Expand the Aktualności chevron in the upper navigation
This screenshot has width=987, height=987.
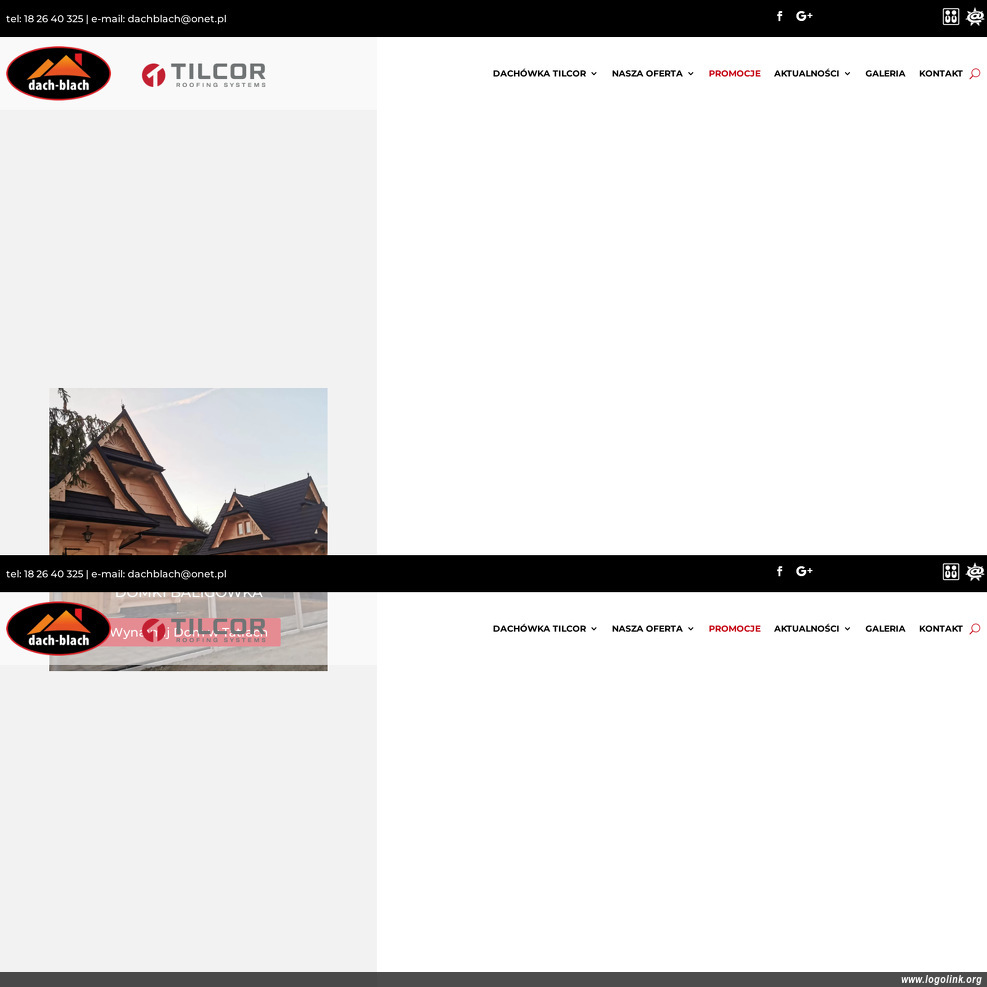click(x=847, y=74)
